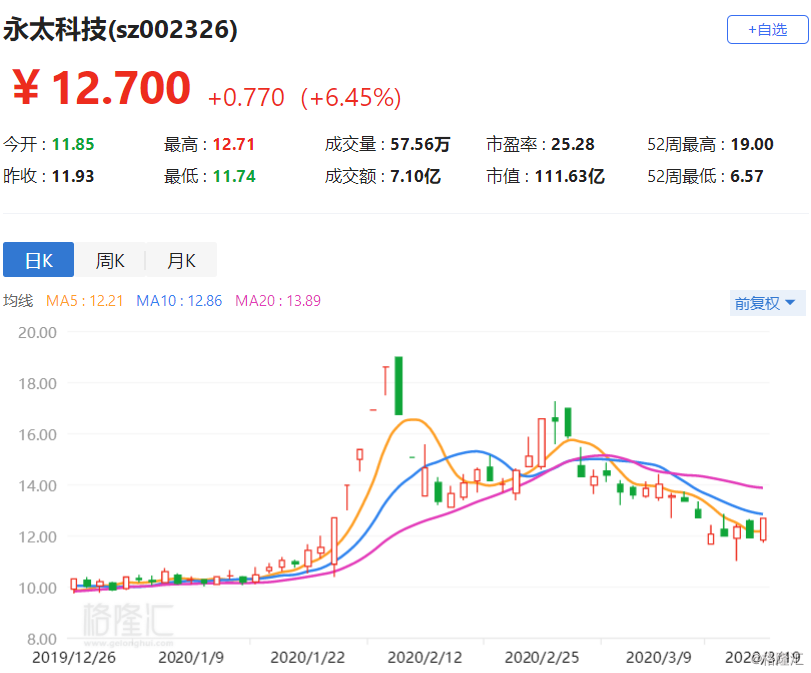Click 最高 high value 12.71

click(x=234, y=144)
